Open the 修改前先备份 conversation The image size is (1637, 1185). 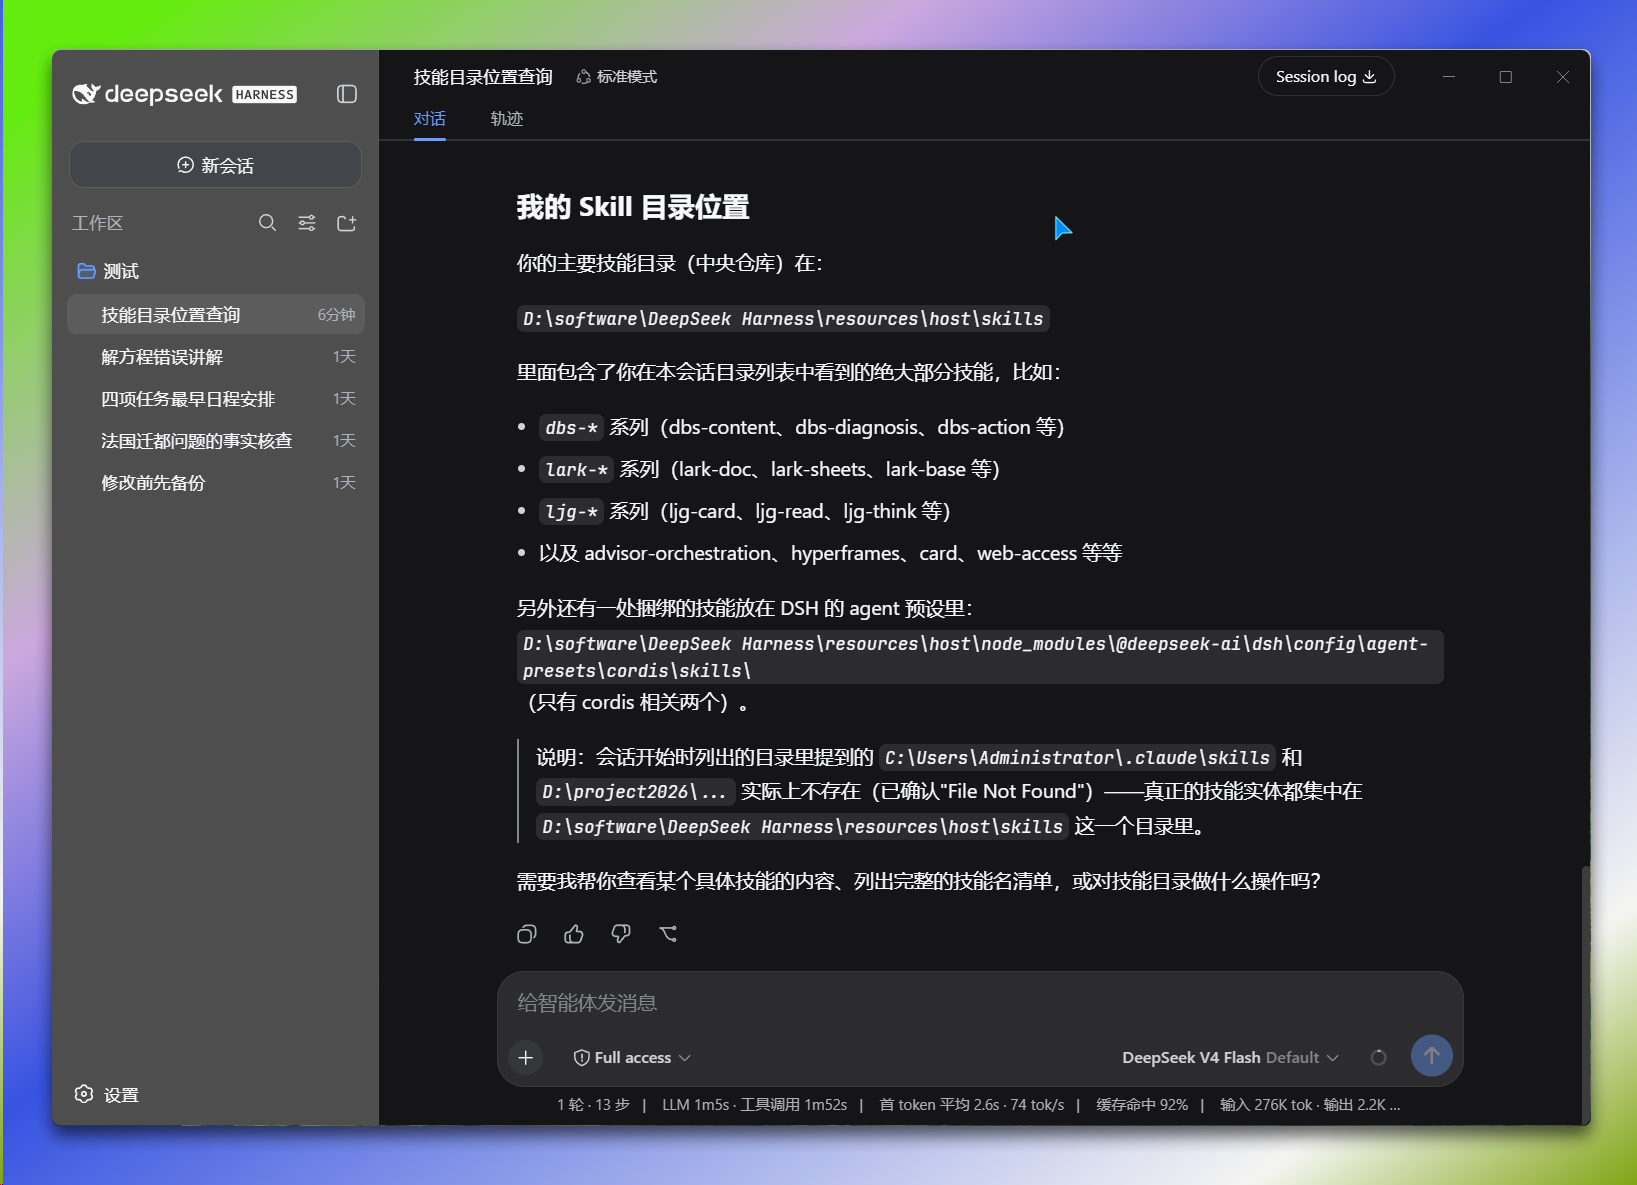(216, 483)
